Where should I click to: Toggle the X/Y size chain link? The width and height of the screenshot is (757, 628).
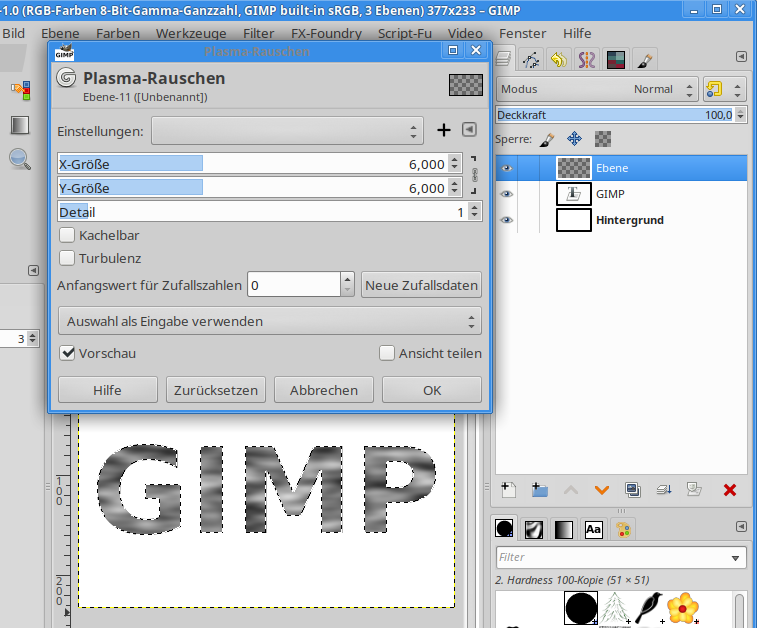pyautogui.click(x=475, y=175)
